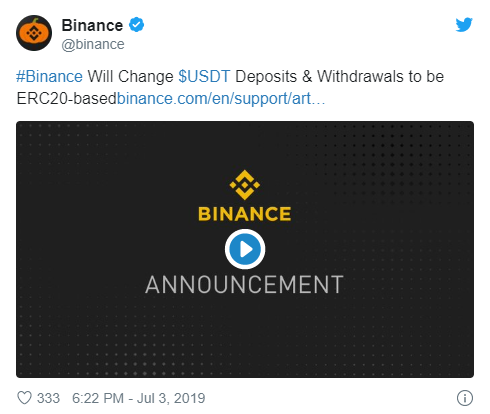Click the ANNOUNCEMENT text on video
490x414 pixels.
[244, 285]
